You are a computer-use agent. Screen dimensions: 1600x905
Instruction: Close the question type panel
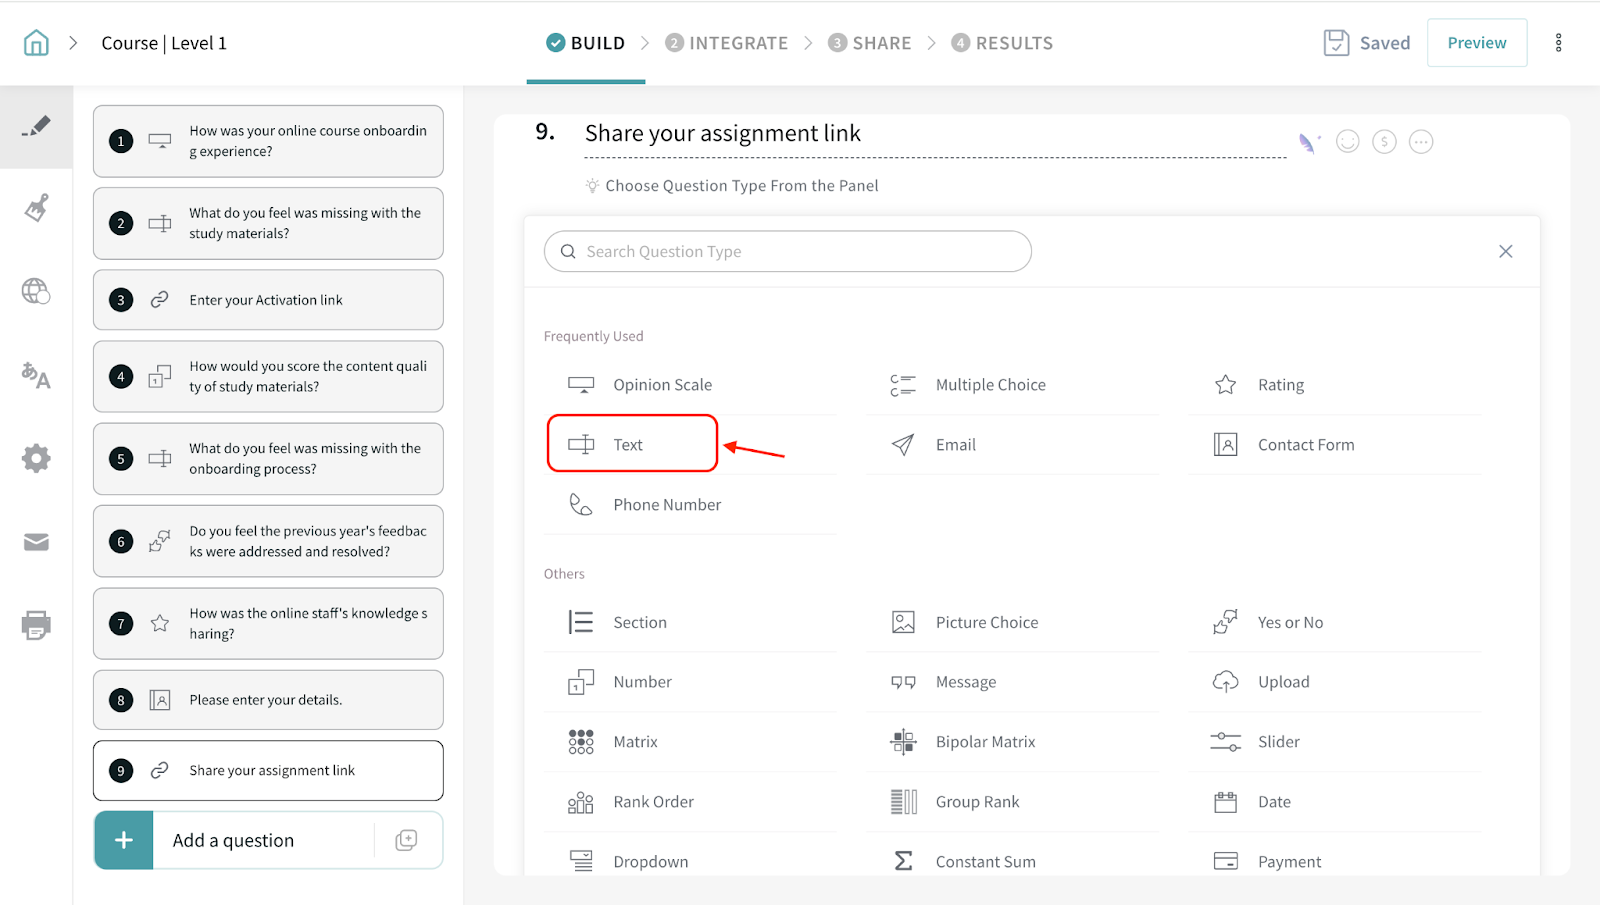pyautogui.click(x=1505, y=252)
